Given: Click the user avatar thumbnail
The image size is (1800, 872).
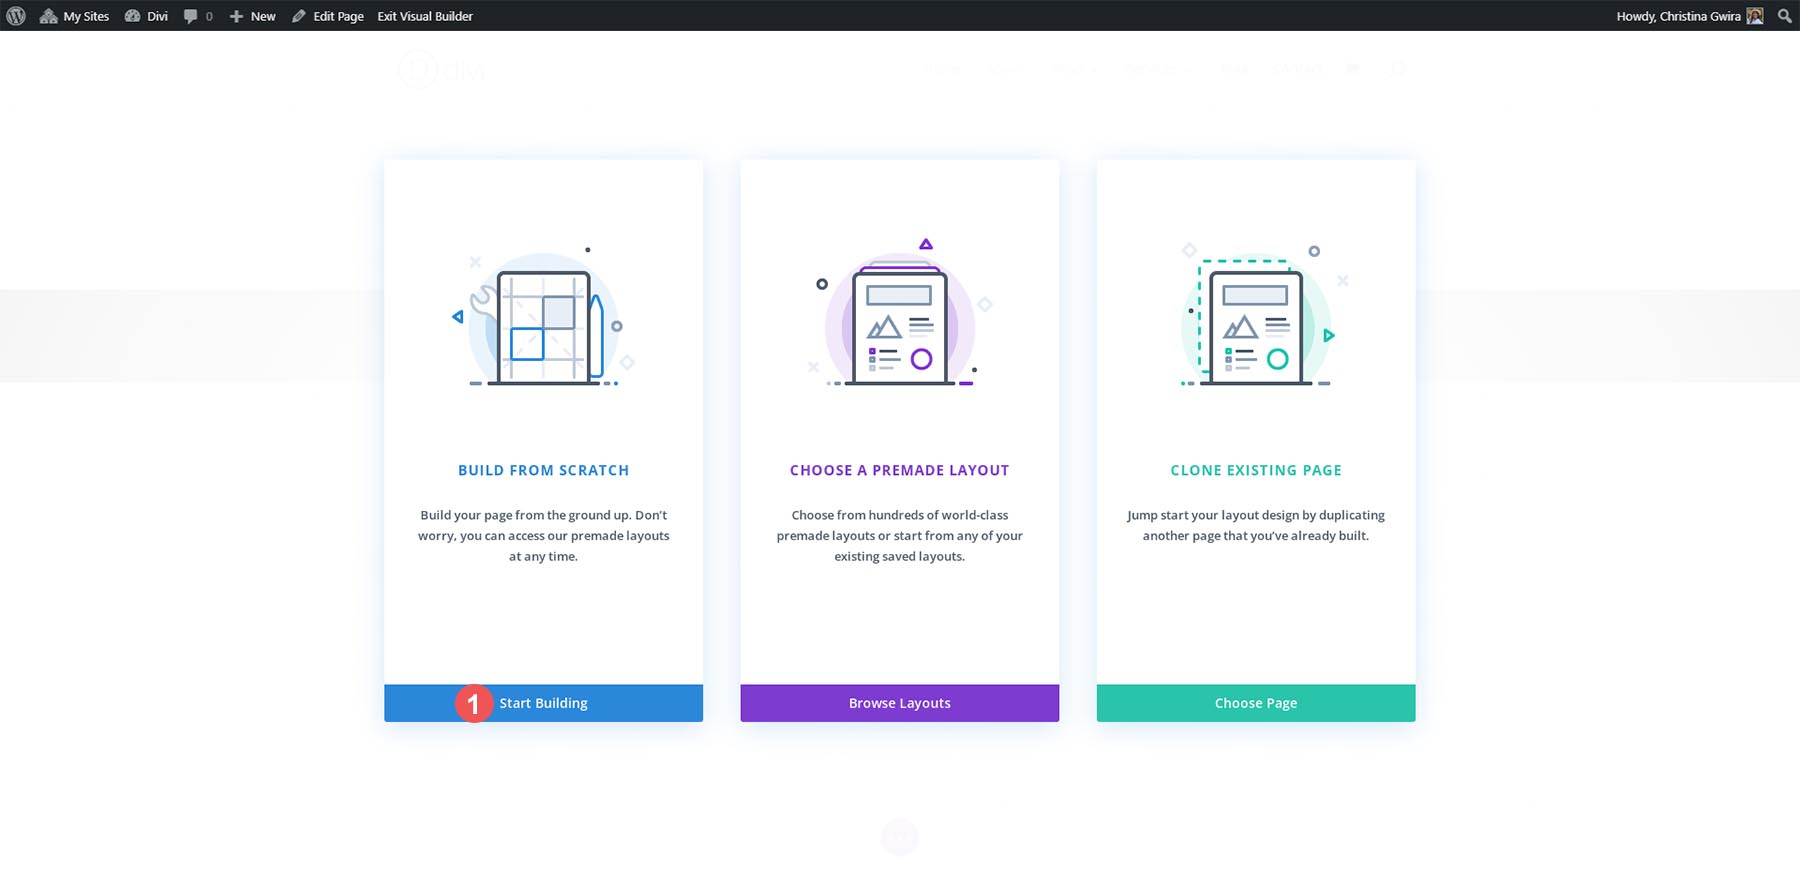Looking at the screenshot, I should pyautogui.click(x=1755, y=16).
